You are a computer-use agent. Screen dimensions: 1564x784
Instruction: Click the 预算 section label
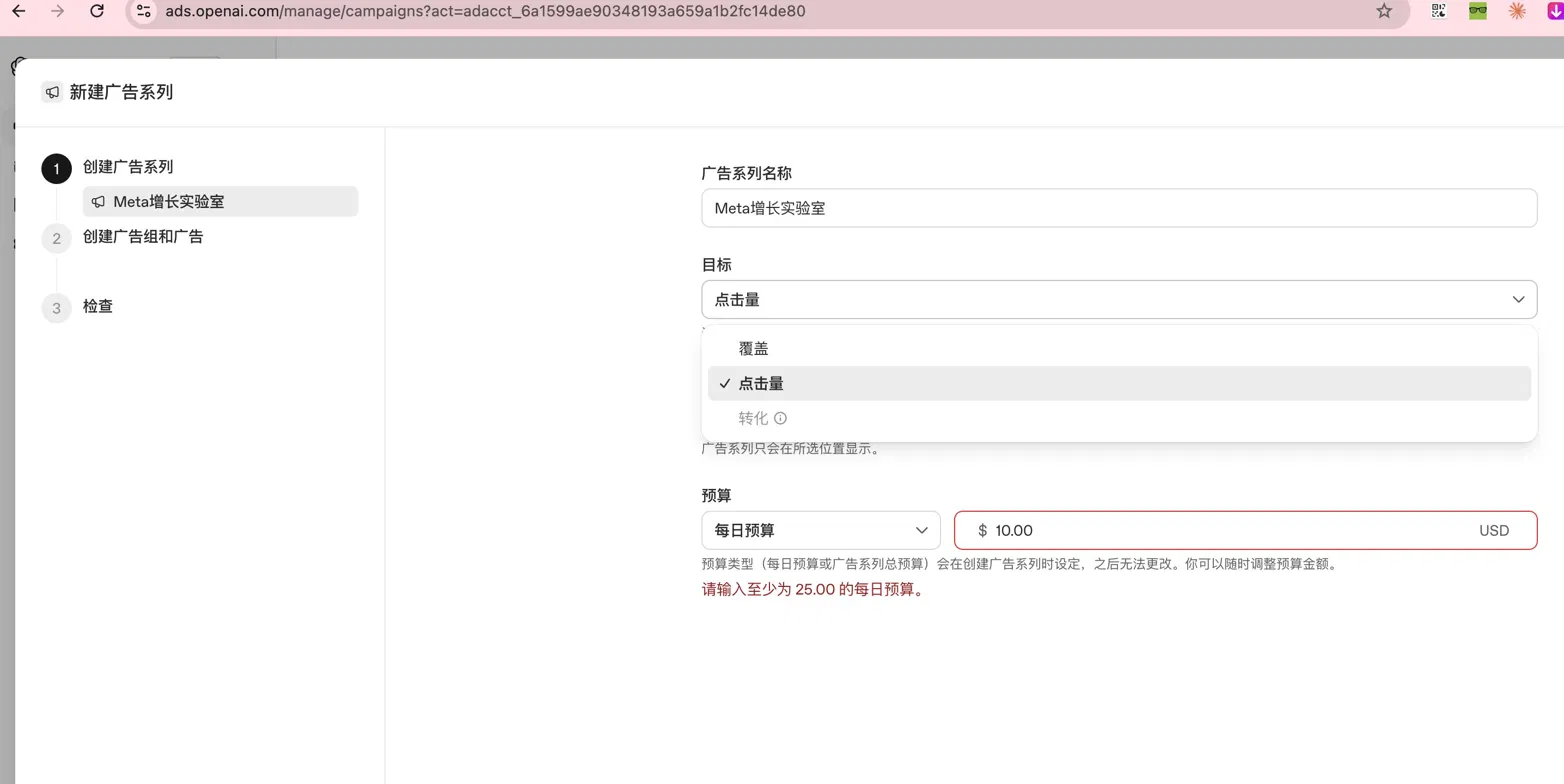pyautogui.click(x=717, y=495)
